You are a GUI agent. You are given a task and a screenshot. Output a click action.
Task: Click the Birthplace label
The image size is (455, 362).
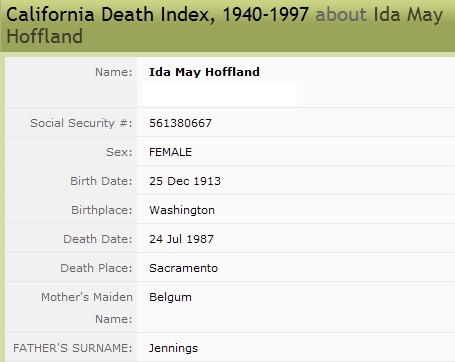tap(102, 210)
